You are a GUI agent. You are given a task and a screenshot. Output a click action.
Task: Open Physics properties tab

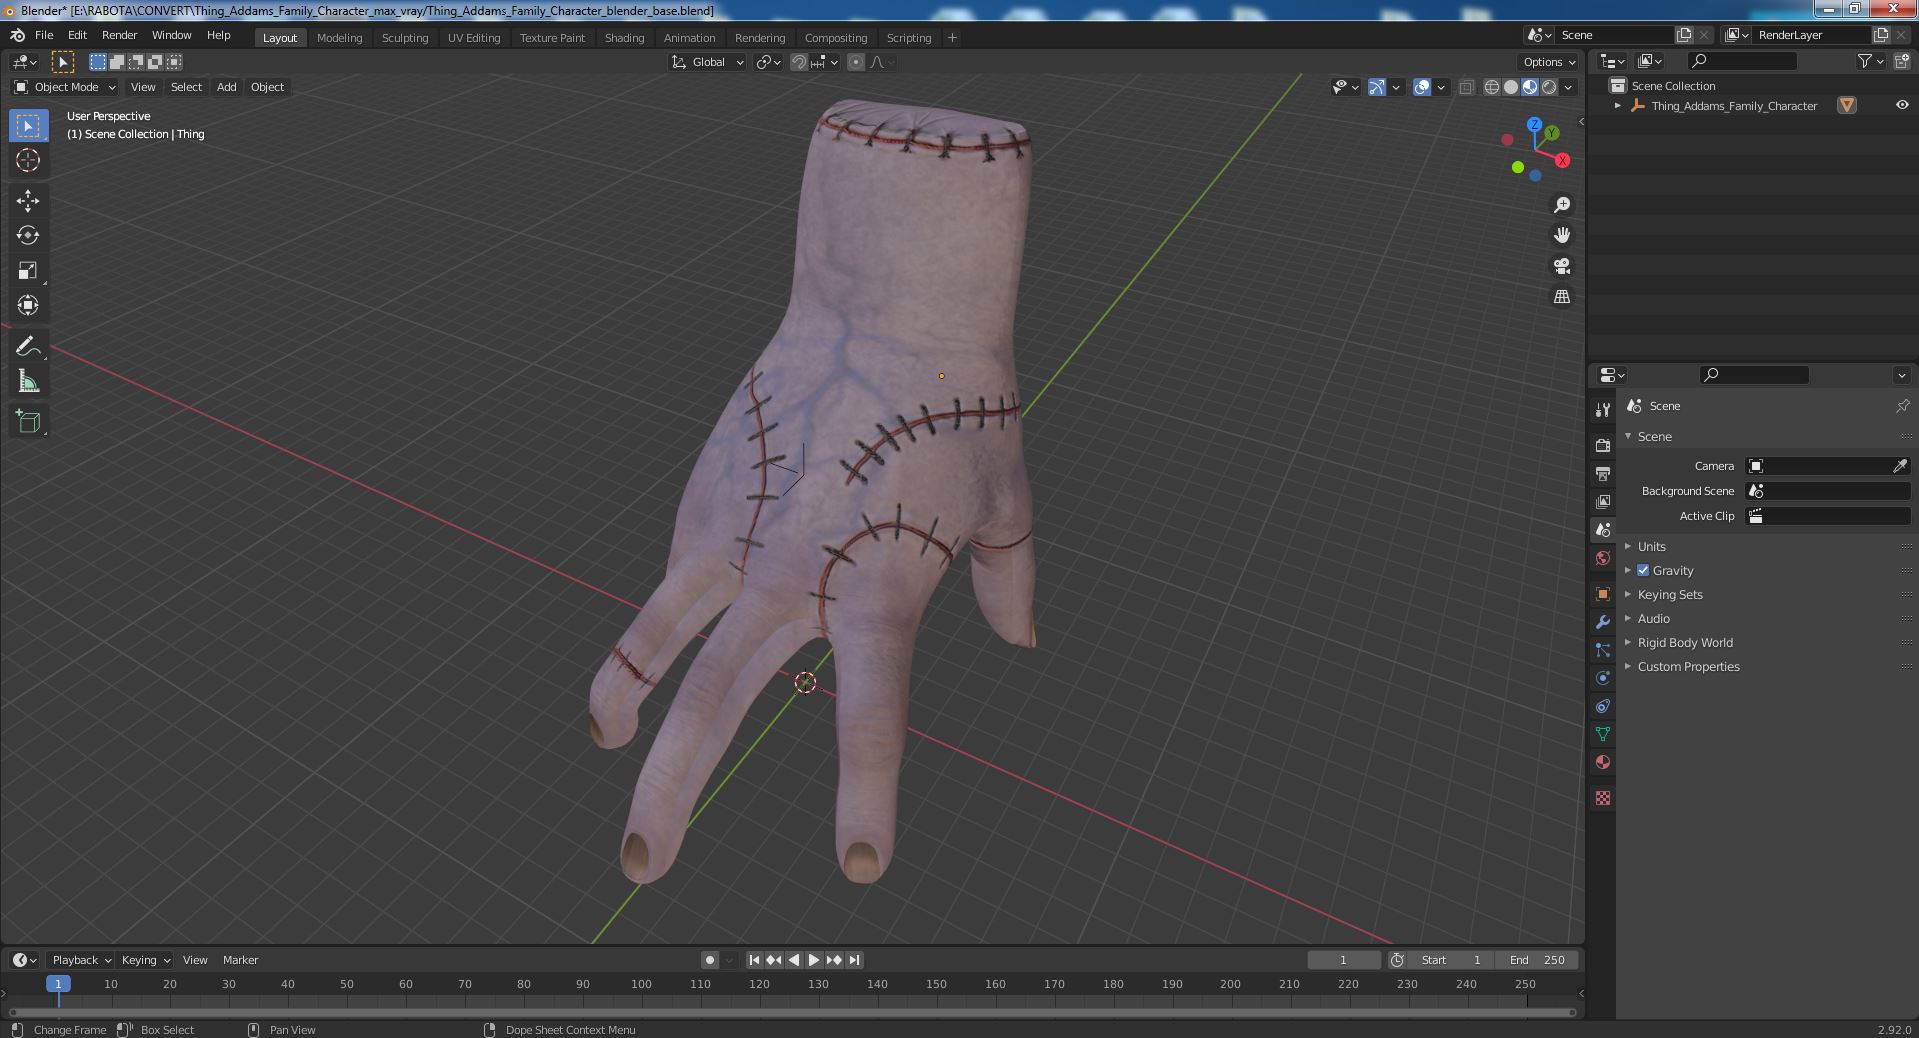1603,678
